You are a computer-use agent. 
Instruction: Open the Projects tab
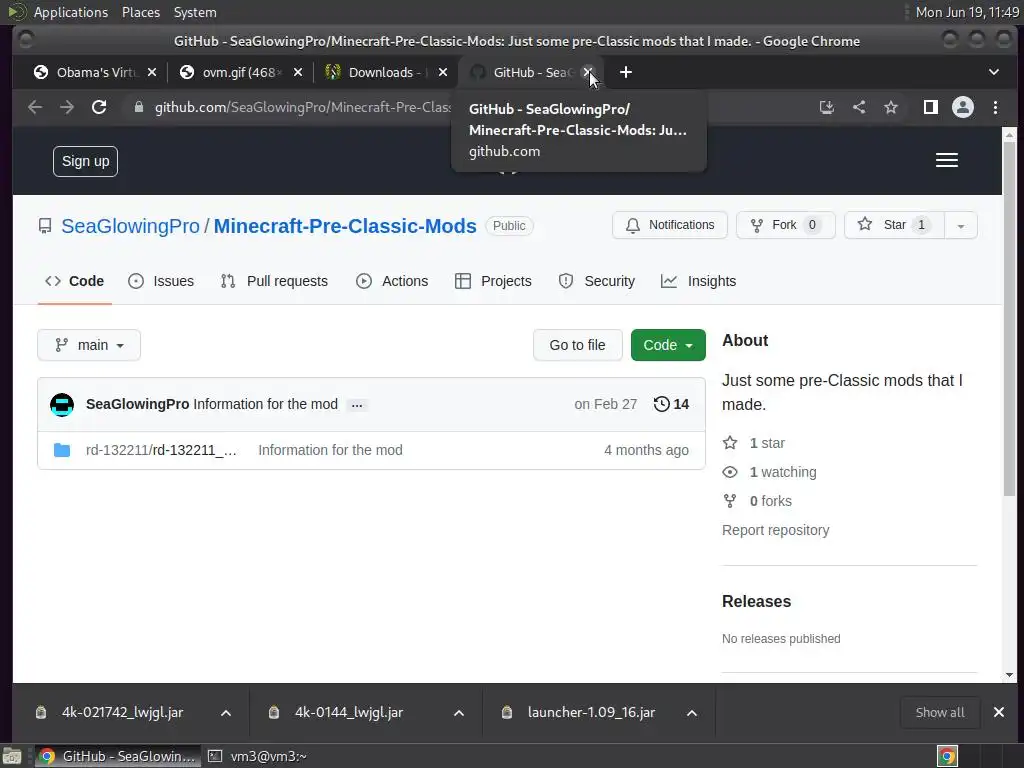coord(493,281)
